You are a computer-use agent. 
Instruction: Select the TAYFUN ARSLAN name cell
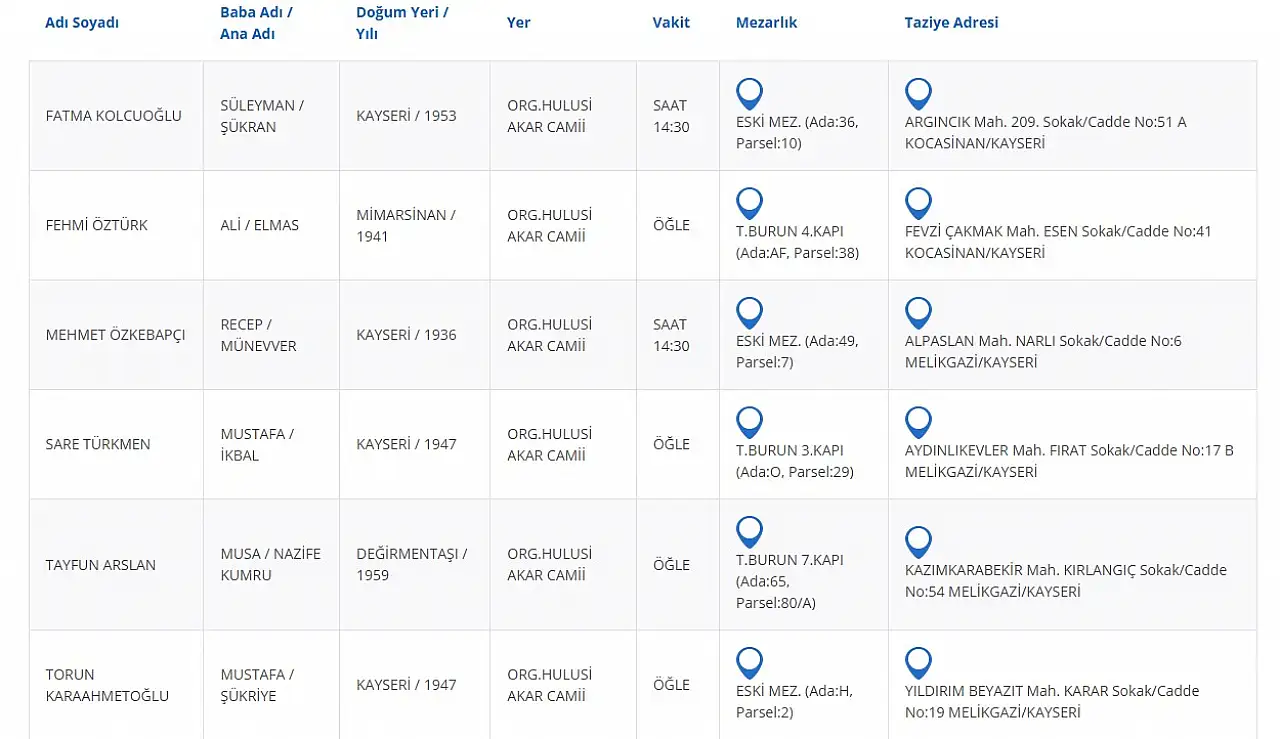pos(101,565)
